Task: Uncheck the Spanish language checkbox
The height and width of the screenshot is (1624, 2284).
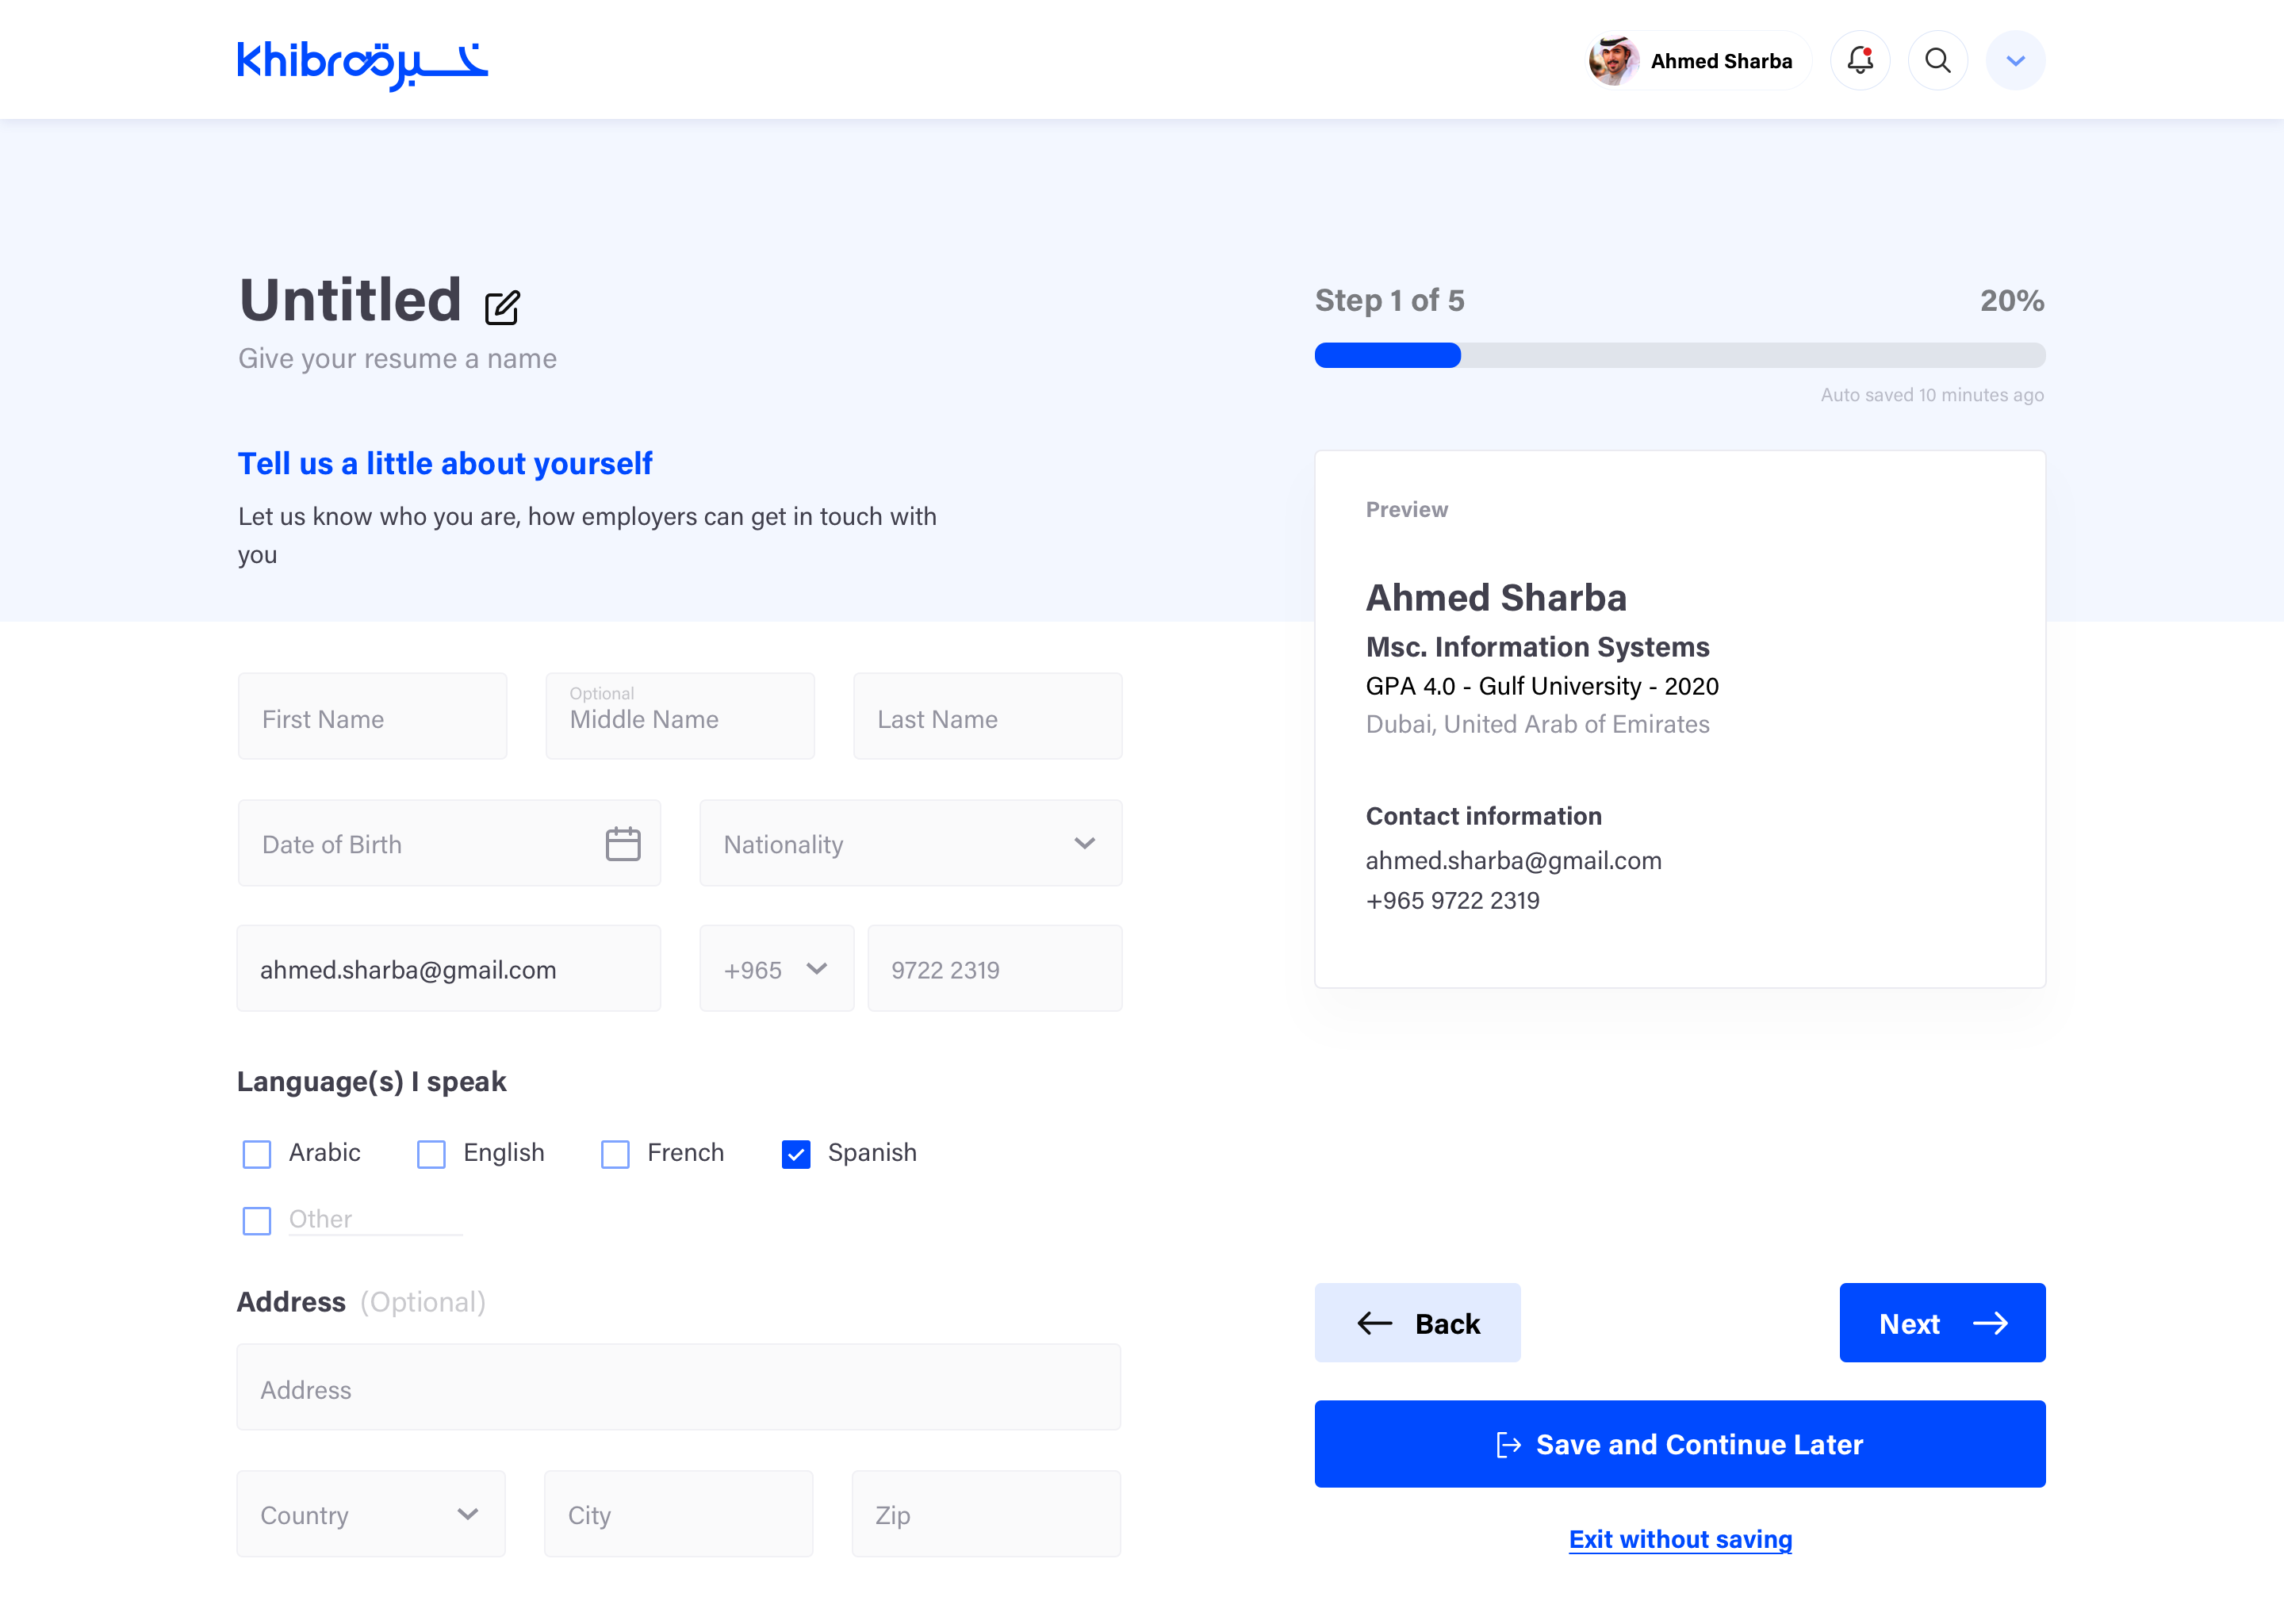Action: pos(796,1154)
